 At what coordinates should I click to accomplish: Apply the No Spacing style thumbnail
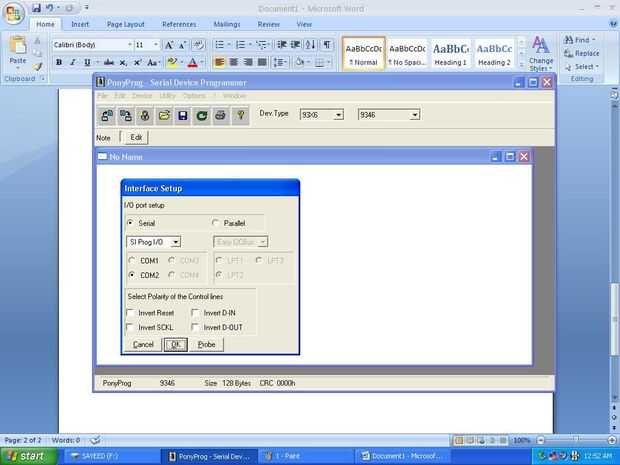[x=407, y=54]
